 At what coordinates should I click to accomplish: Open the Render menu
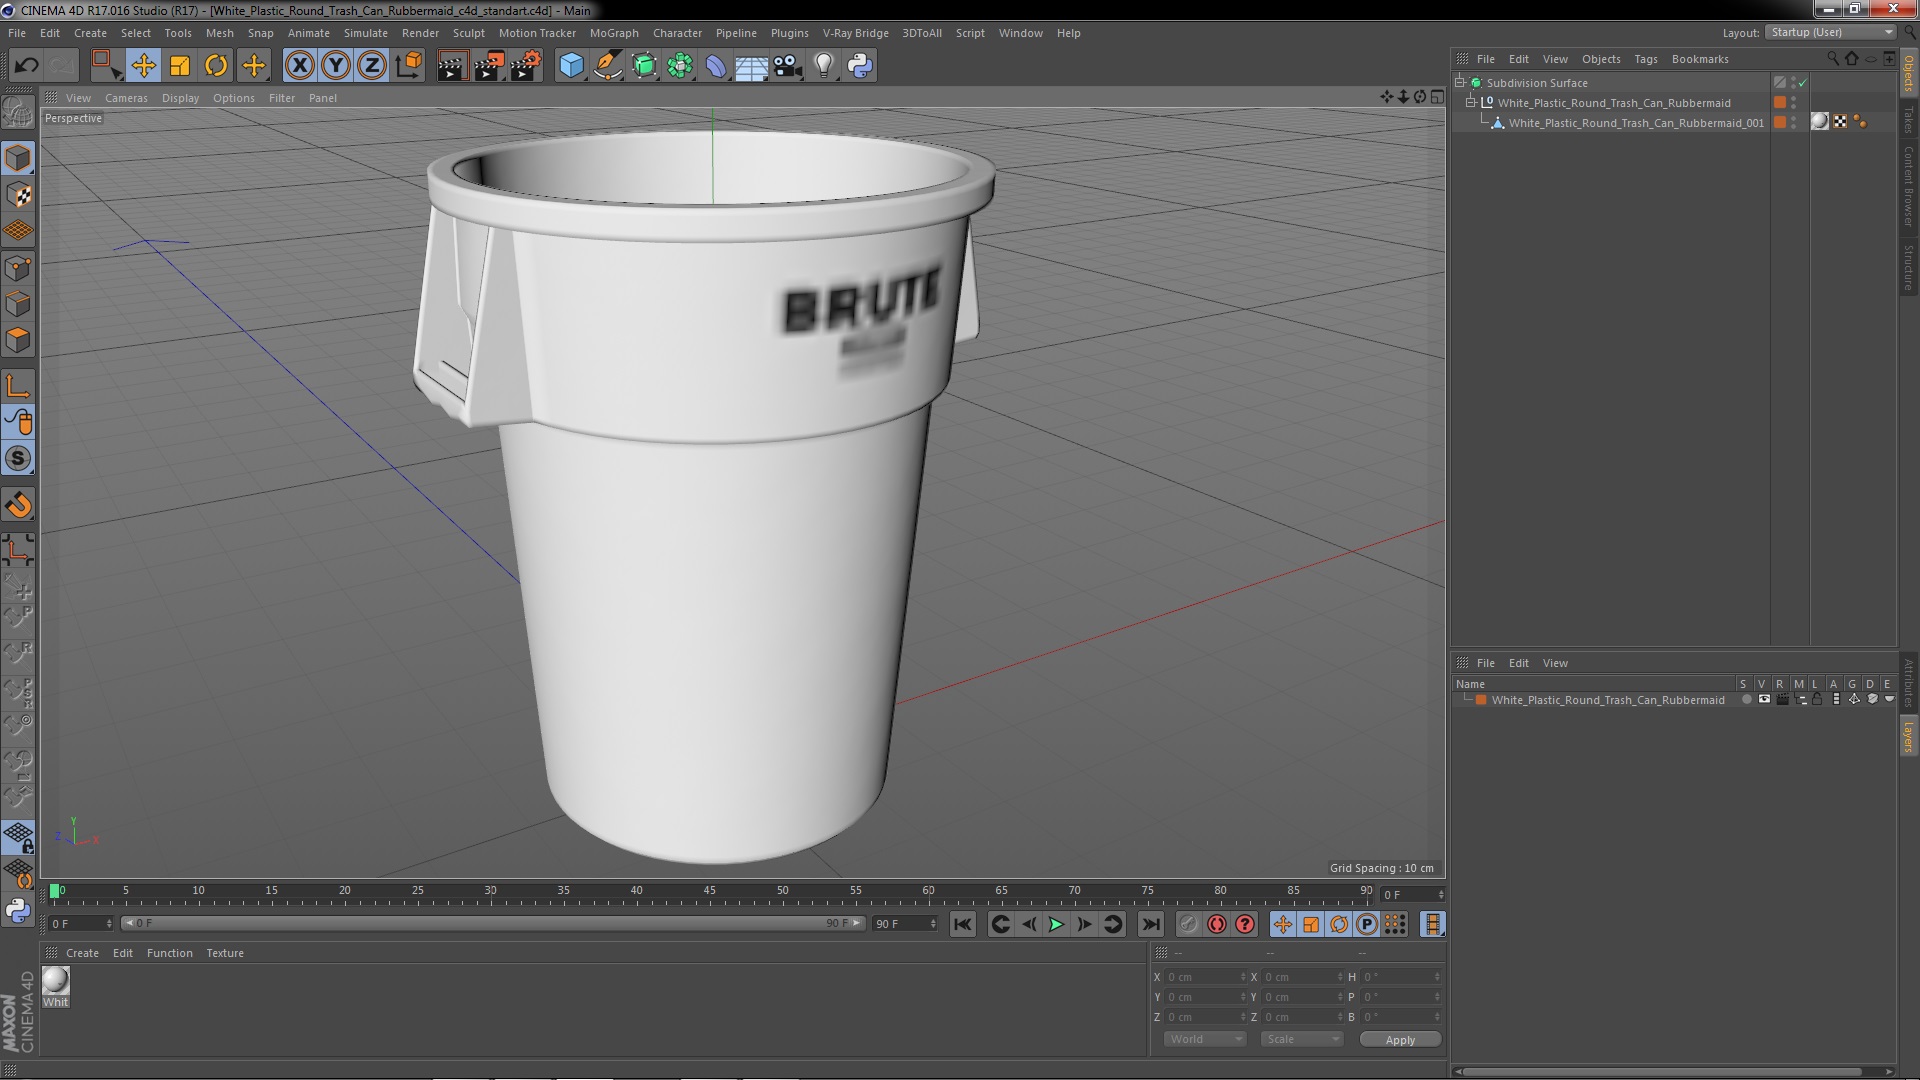[420, 33]
